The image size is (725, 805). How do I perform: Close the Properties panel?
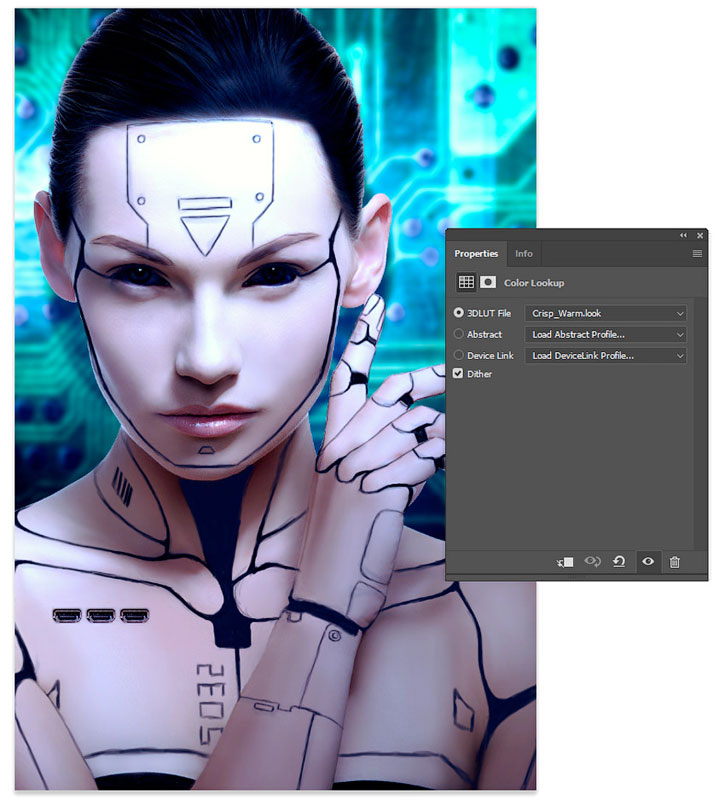(700, 235)
